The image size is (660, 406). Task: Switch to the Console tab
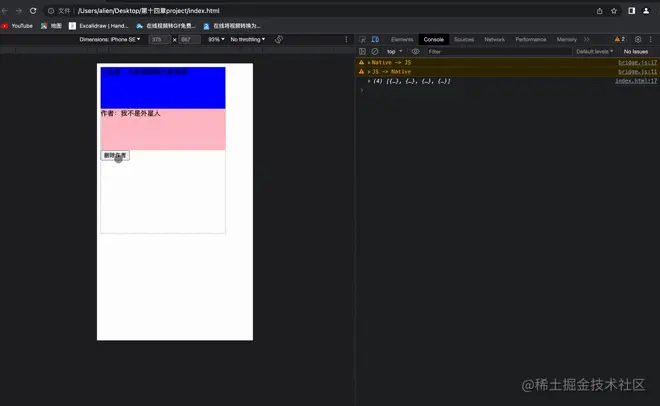tap(434, 40)
